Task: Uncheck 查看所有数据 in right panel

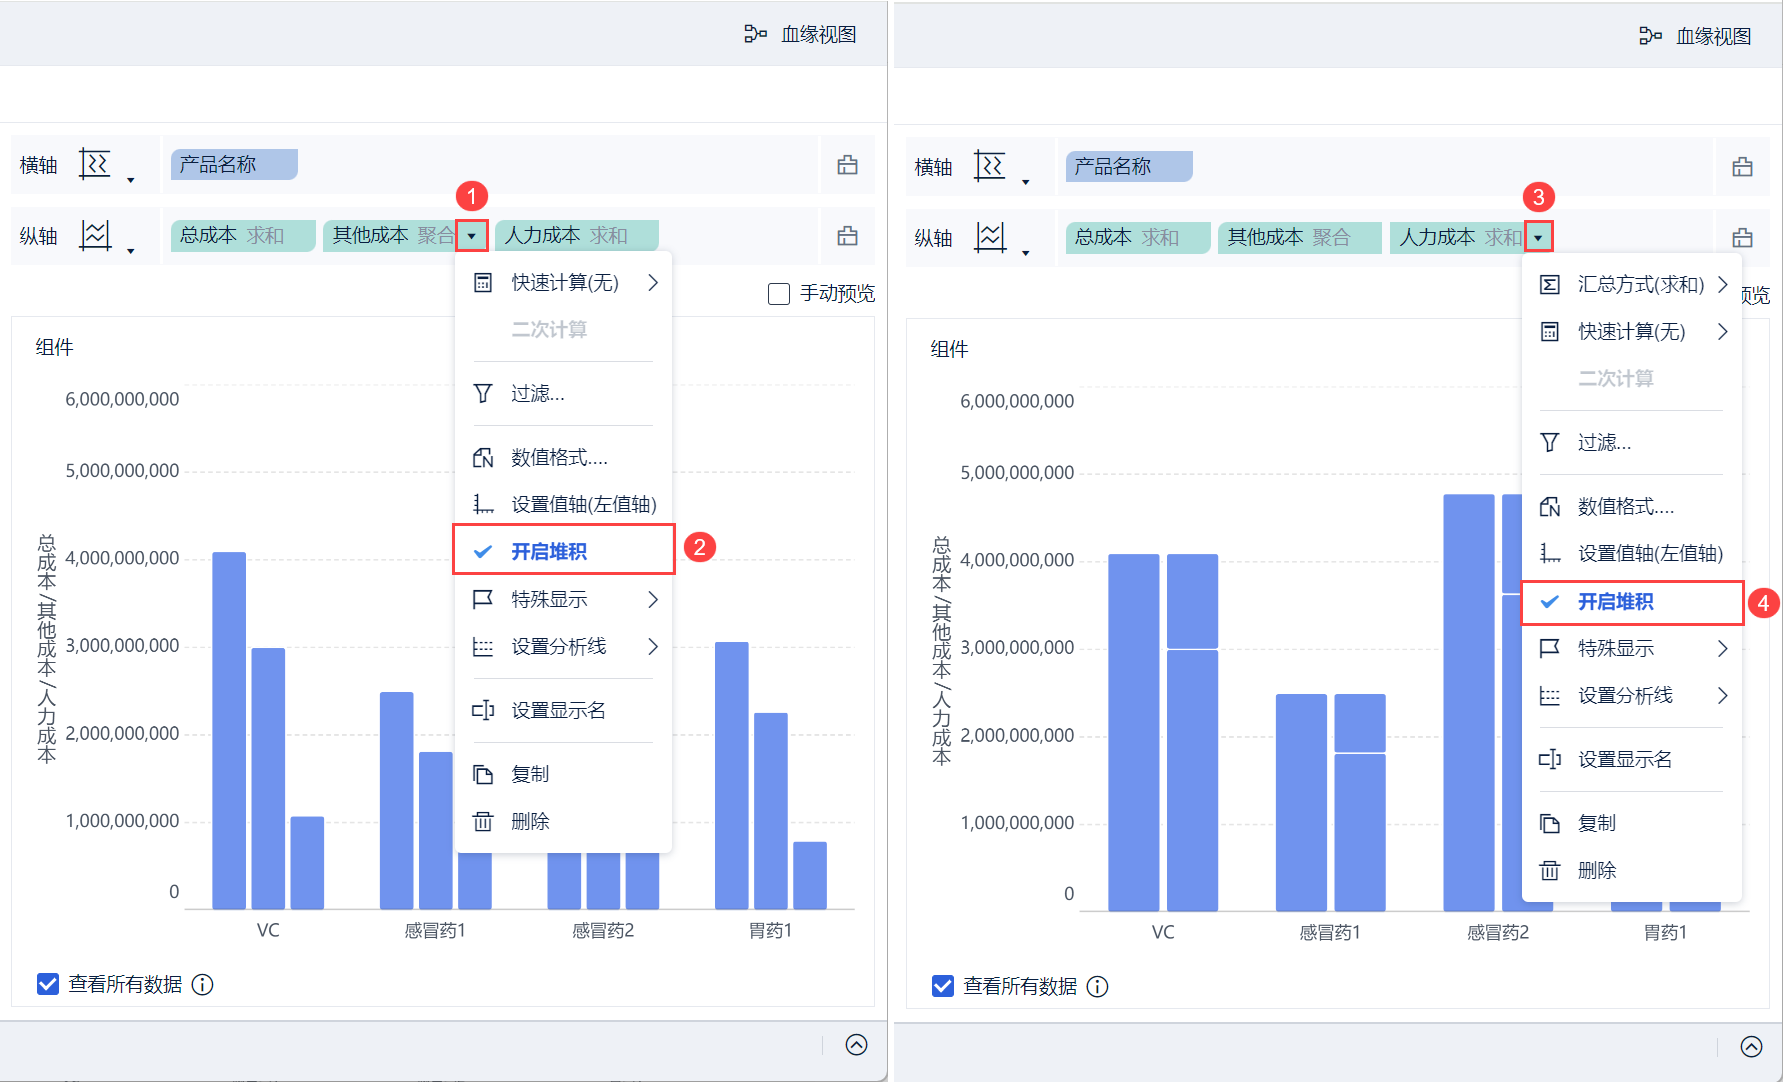Action: point(942,987)
